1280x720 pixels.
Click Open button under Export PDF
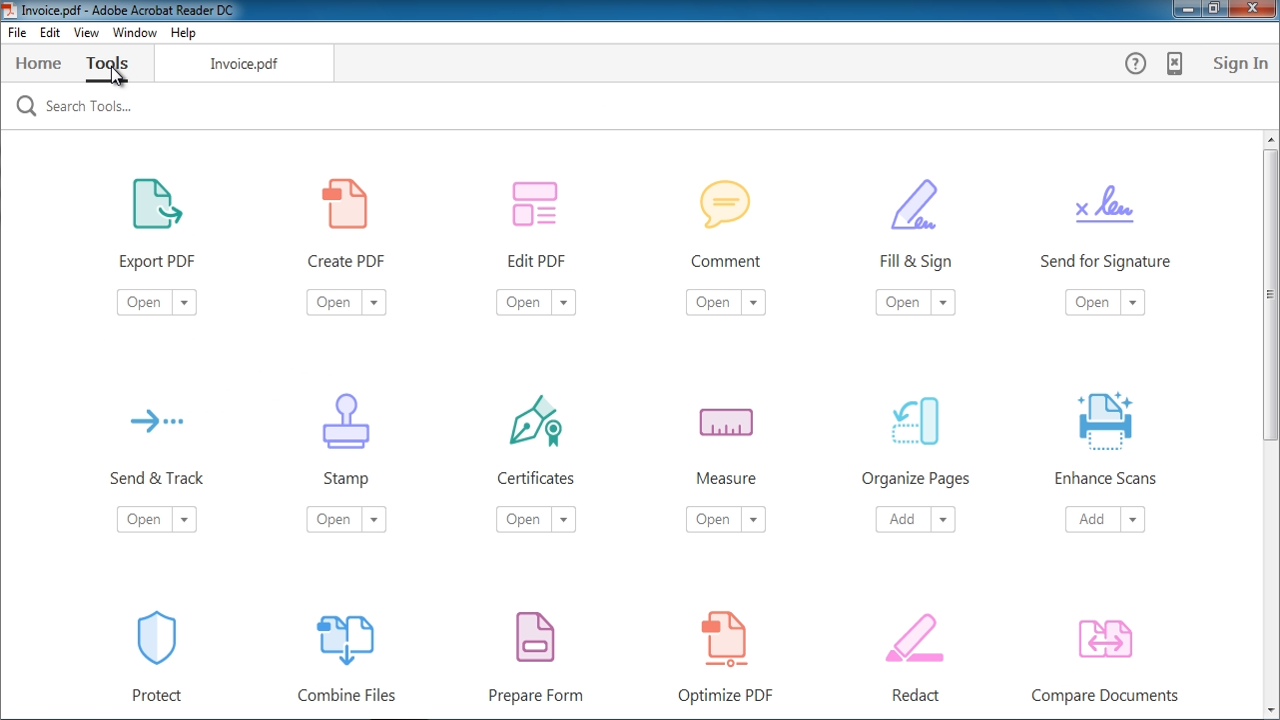pyautogui.click(x=144, y=303)
